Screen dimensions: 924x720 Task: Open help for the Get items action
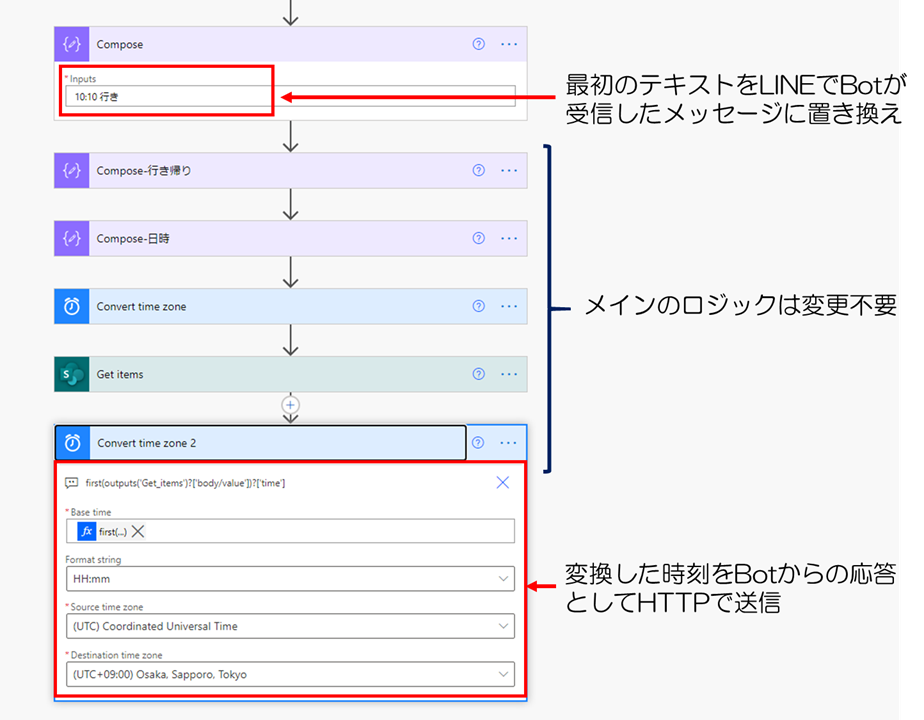click(x=478, y=374)
